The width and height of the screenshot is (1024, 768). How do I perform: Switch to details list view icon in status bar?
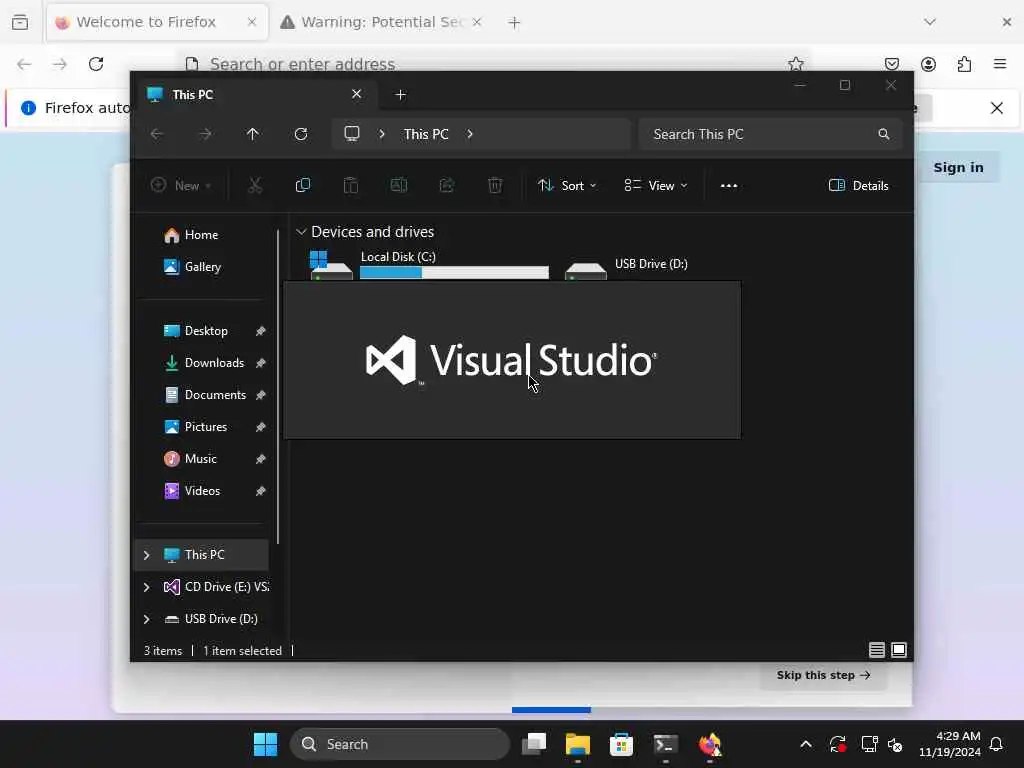[876, 650]
